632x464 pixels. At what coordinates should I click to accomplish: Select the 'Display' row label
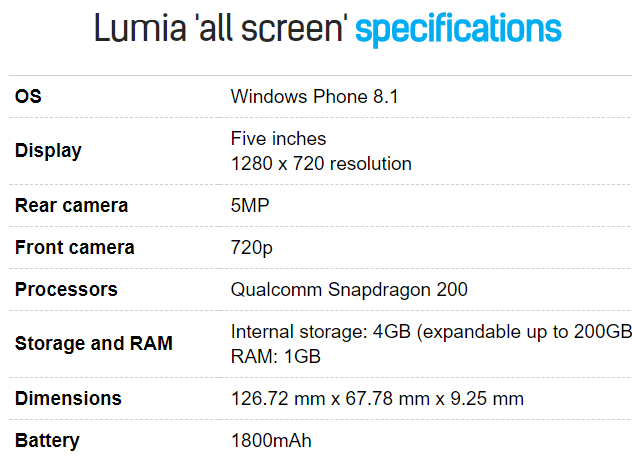click(x=48, y=151)
